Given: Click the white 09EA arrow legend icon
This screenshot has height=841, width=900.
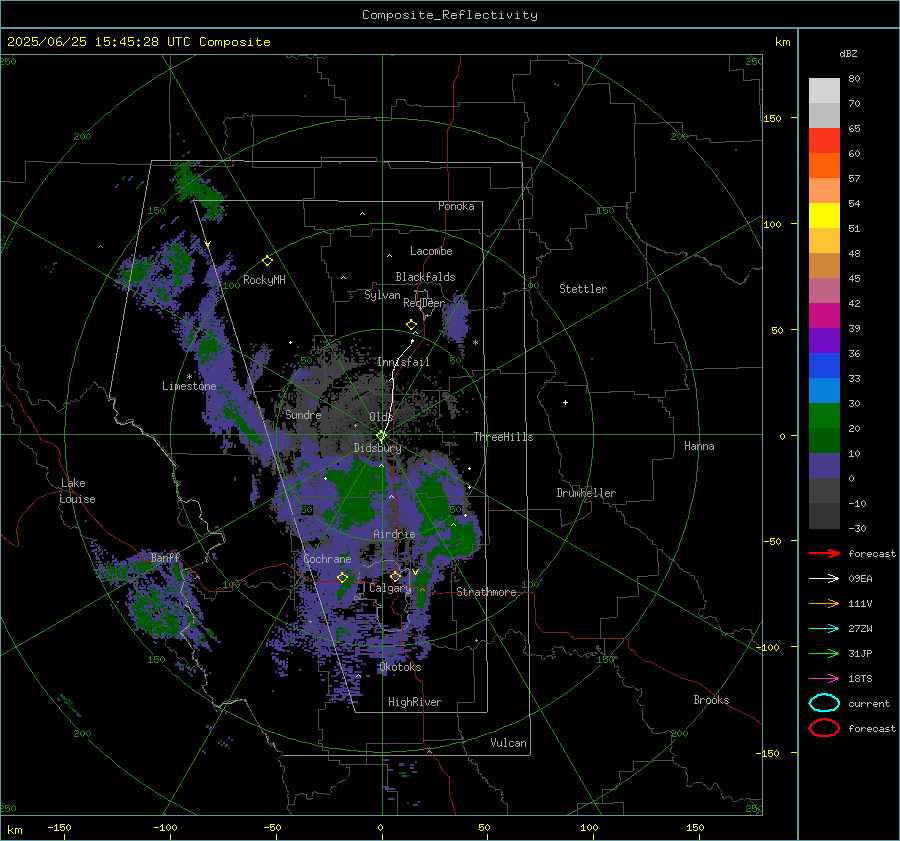Looking at the screenshot, I should [x=824, y=579].
